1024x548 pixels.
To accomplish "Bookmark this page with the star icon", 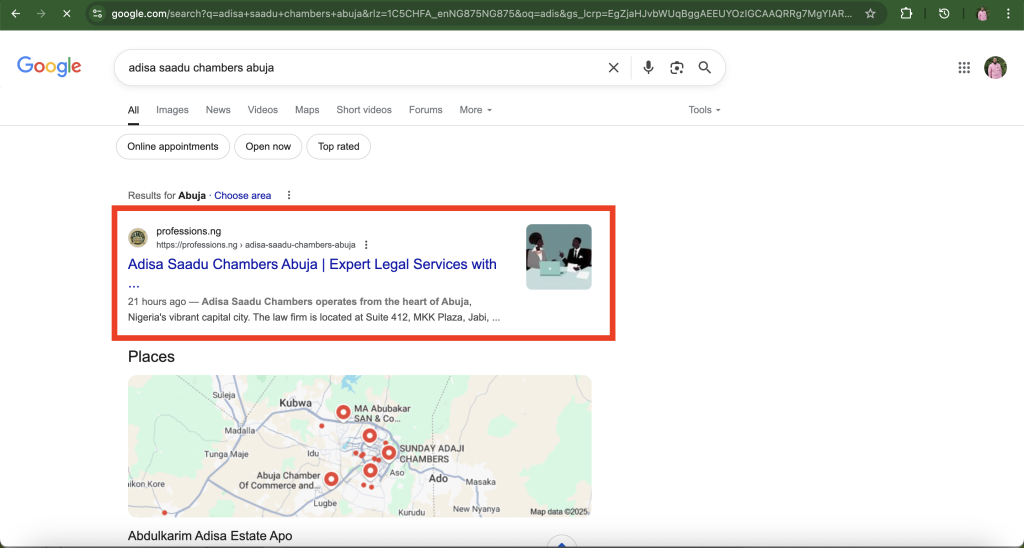I will coord(870,13).
